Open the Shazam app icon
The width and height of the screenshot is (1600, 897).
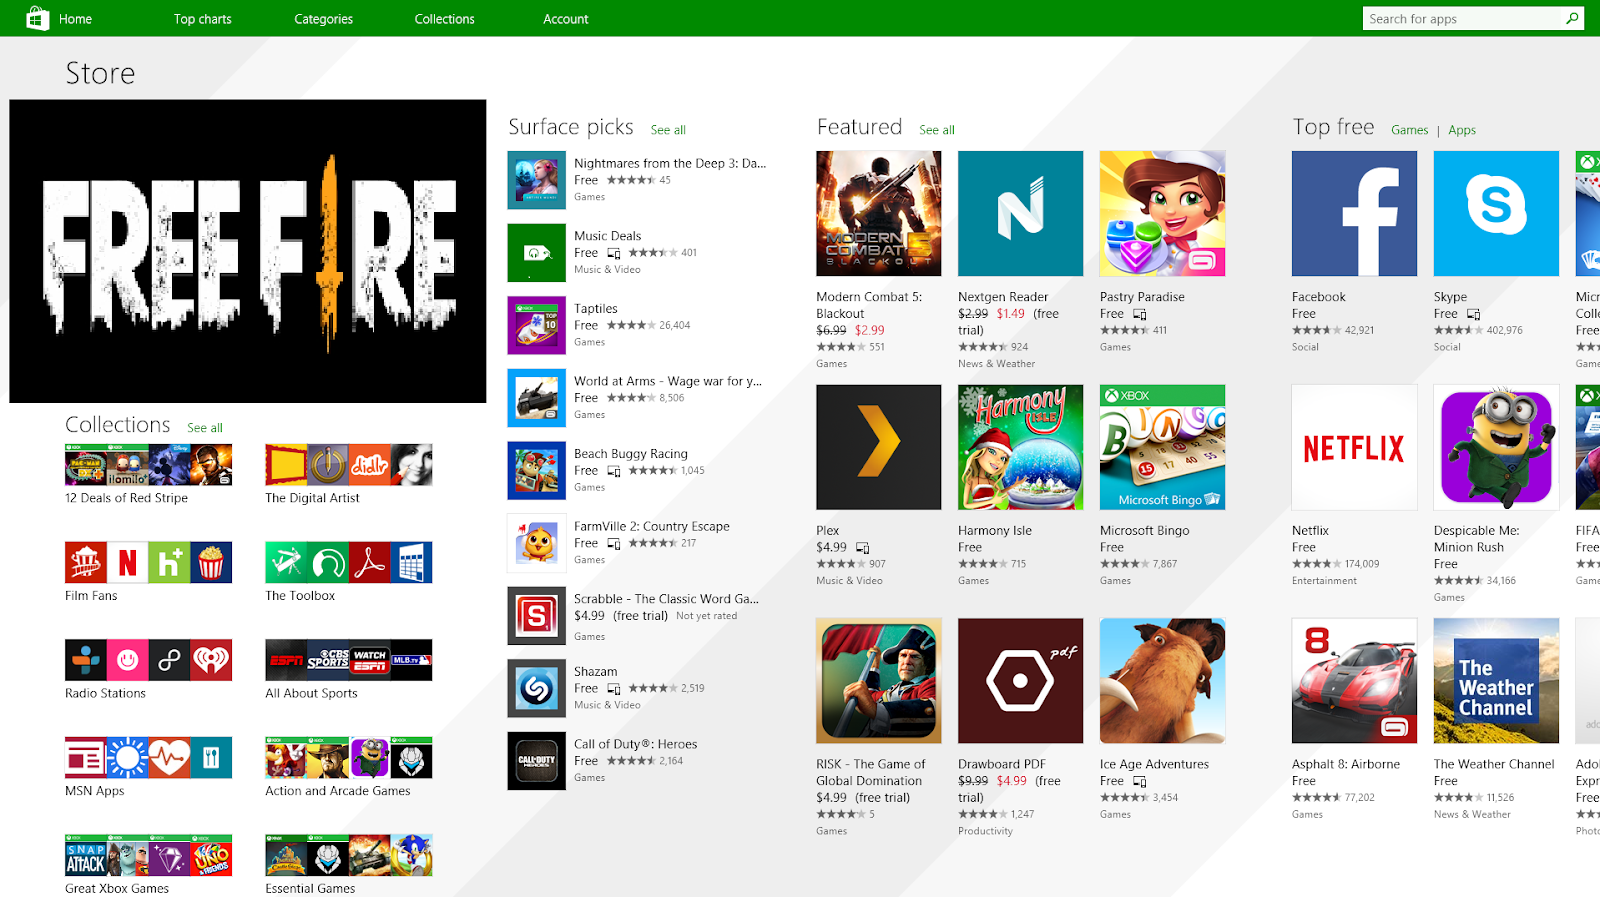537,688
